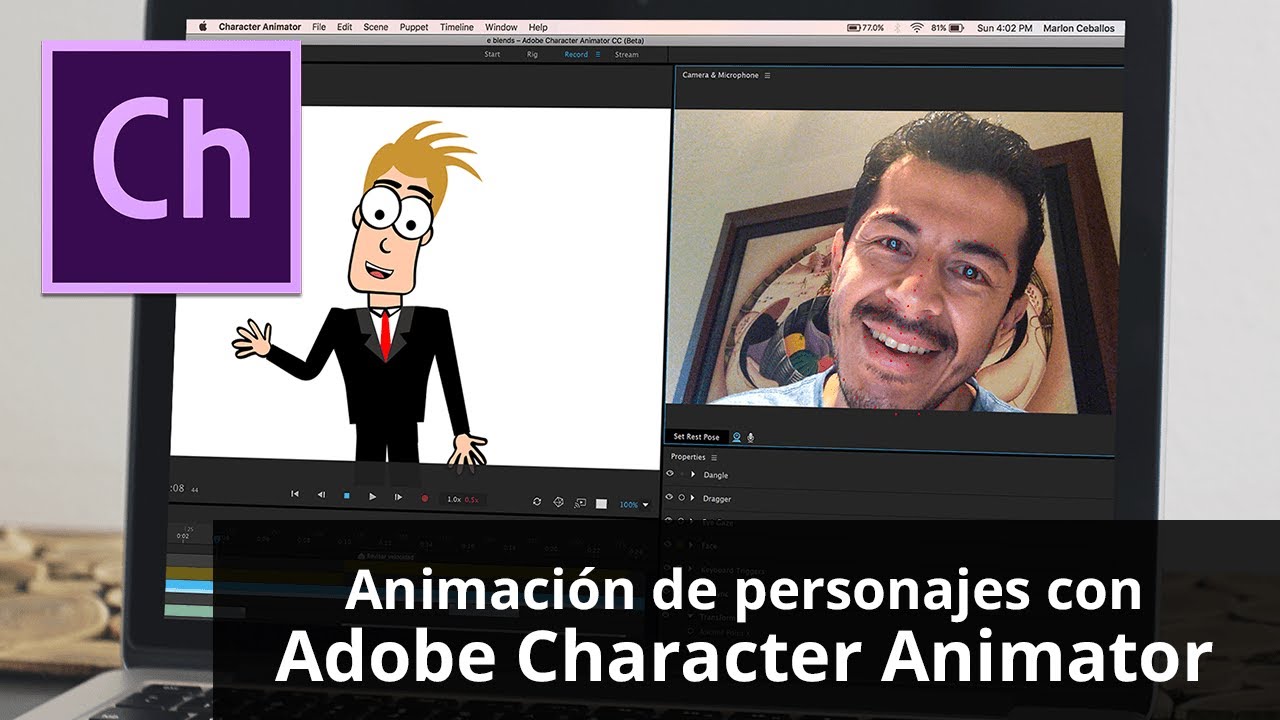This screenshot has height=720, width=1280.
Task: Arm the Dragger behavior for record
Action: [x=681, y=498]
